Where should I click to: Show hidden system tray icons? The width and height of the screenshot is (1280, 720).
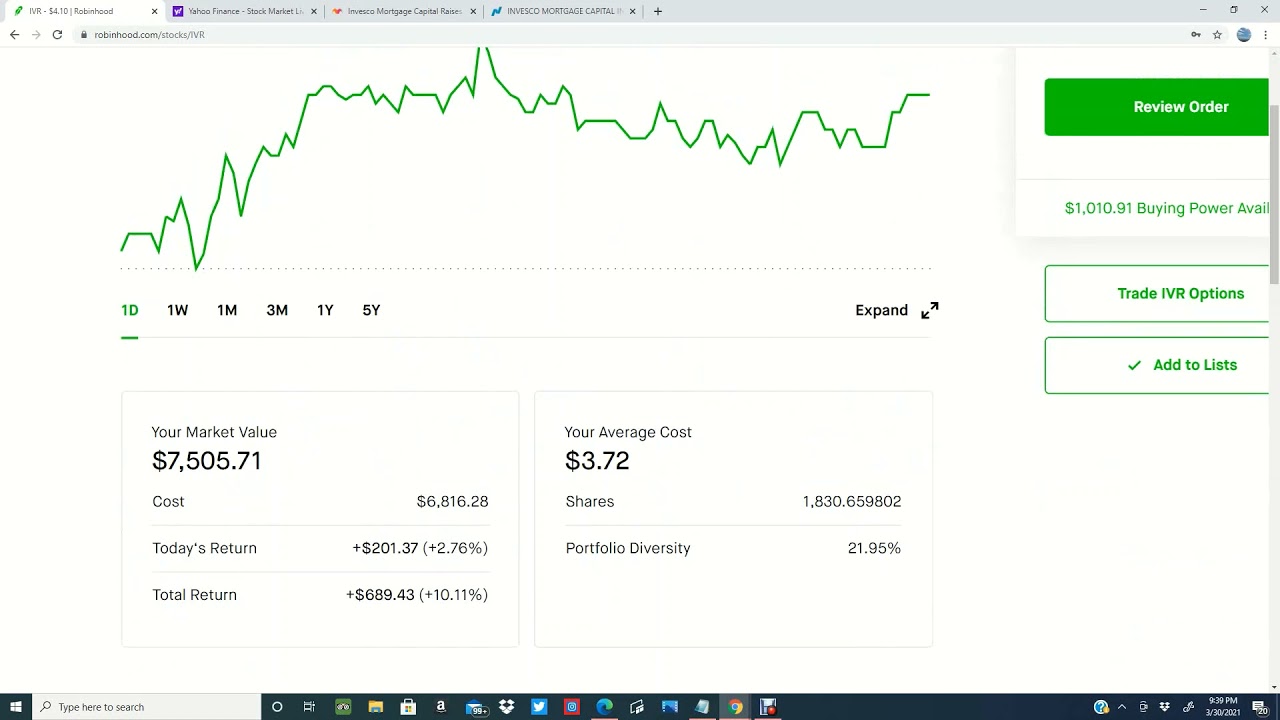click(1122, 707)
